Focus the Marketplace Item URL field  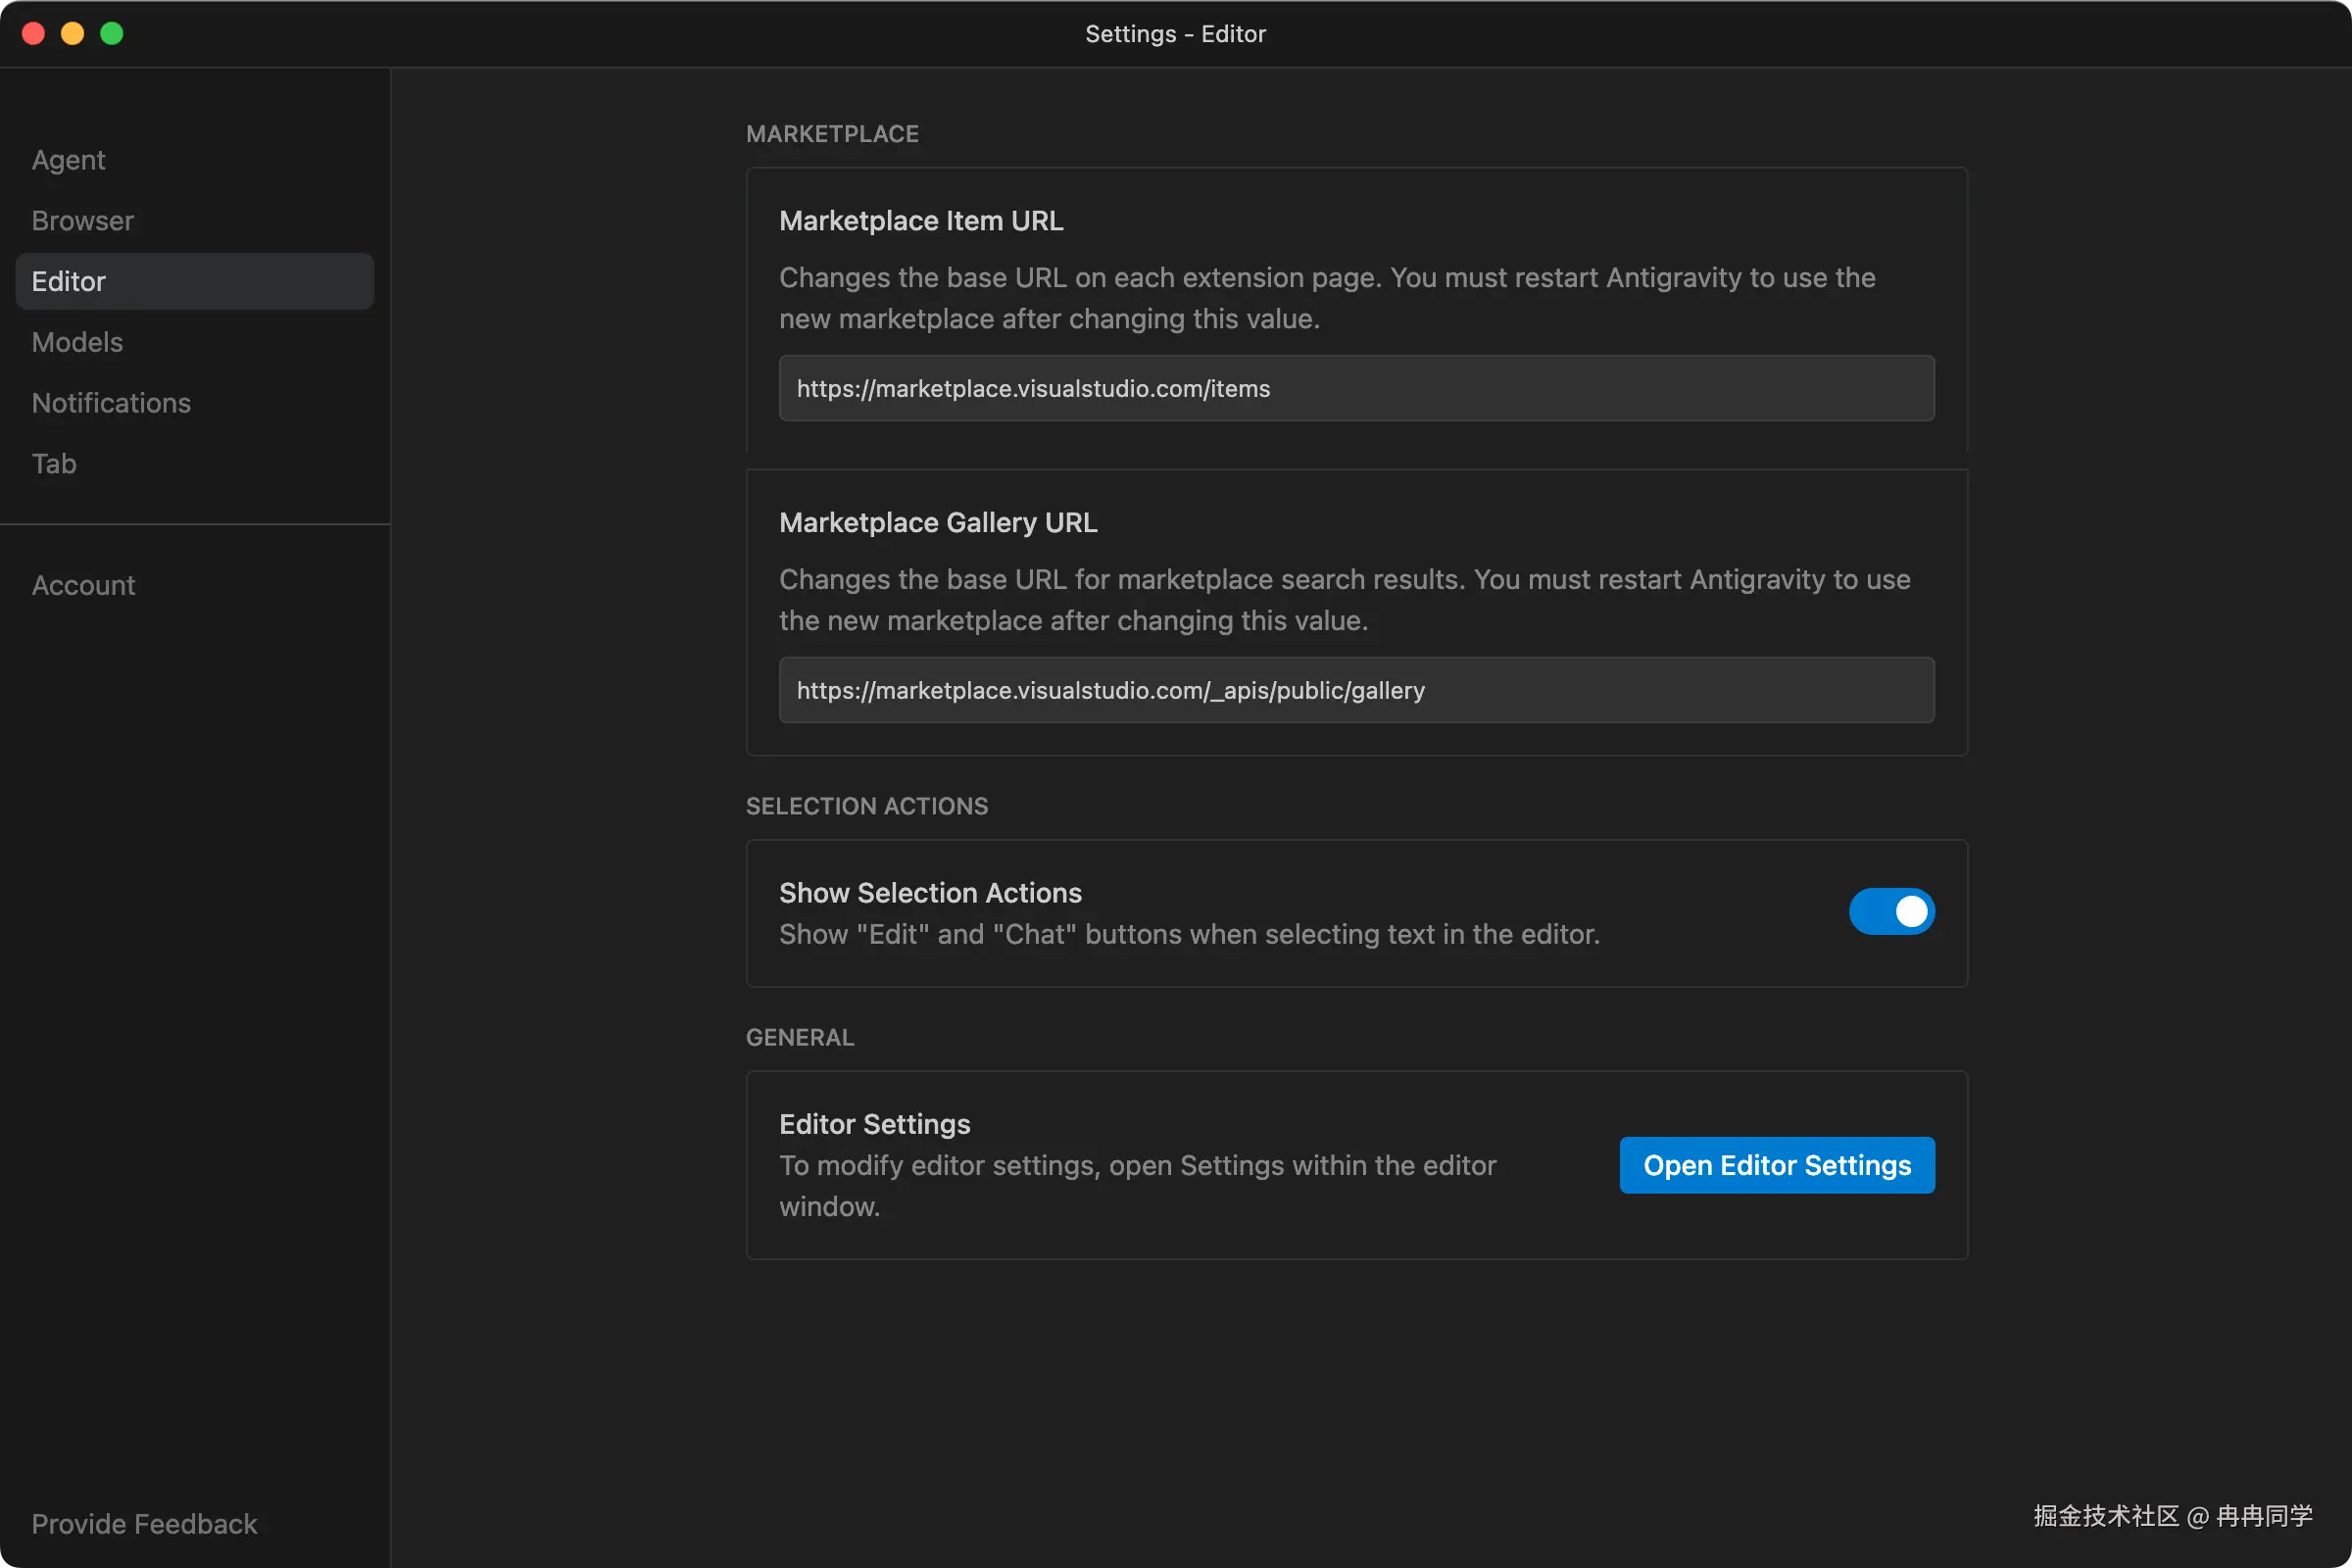(x=1356, y=389)
